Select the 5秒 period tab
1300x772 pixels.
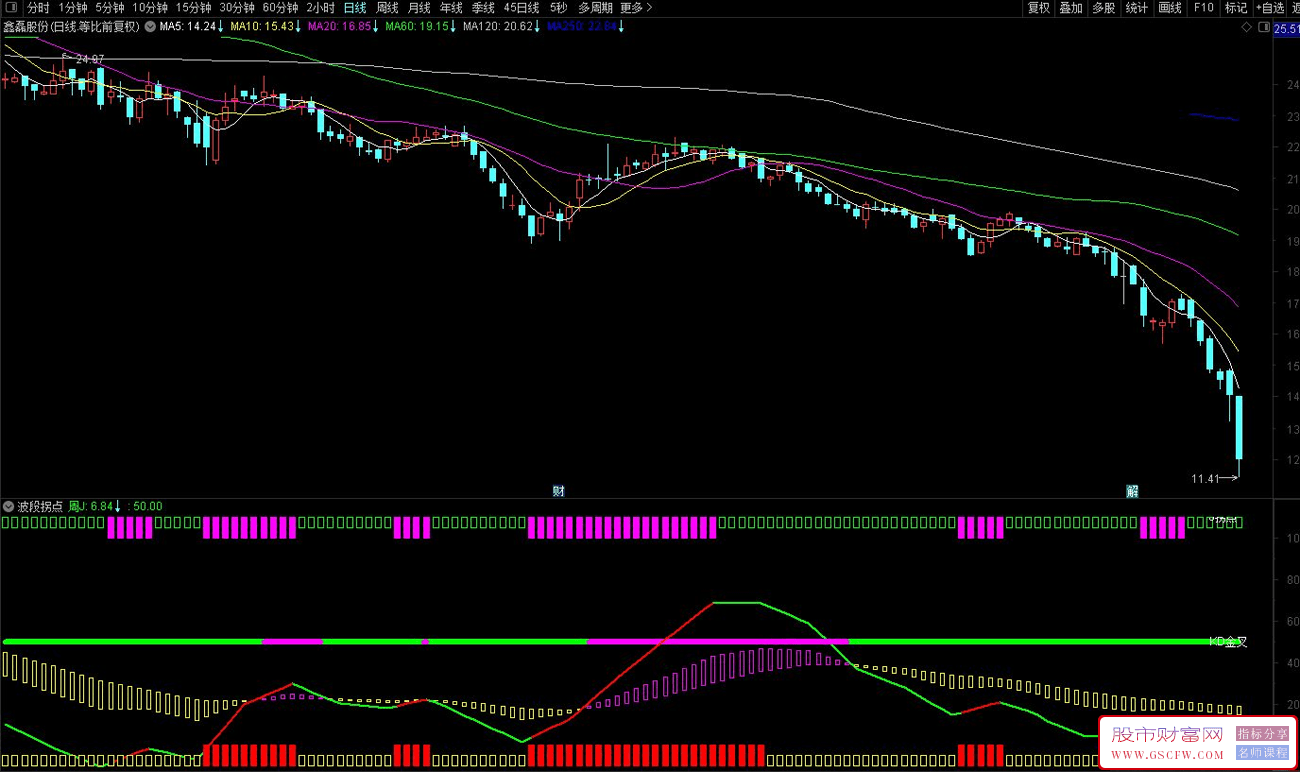(558, 7)
